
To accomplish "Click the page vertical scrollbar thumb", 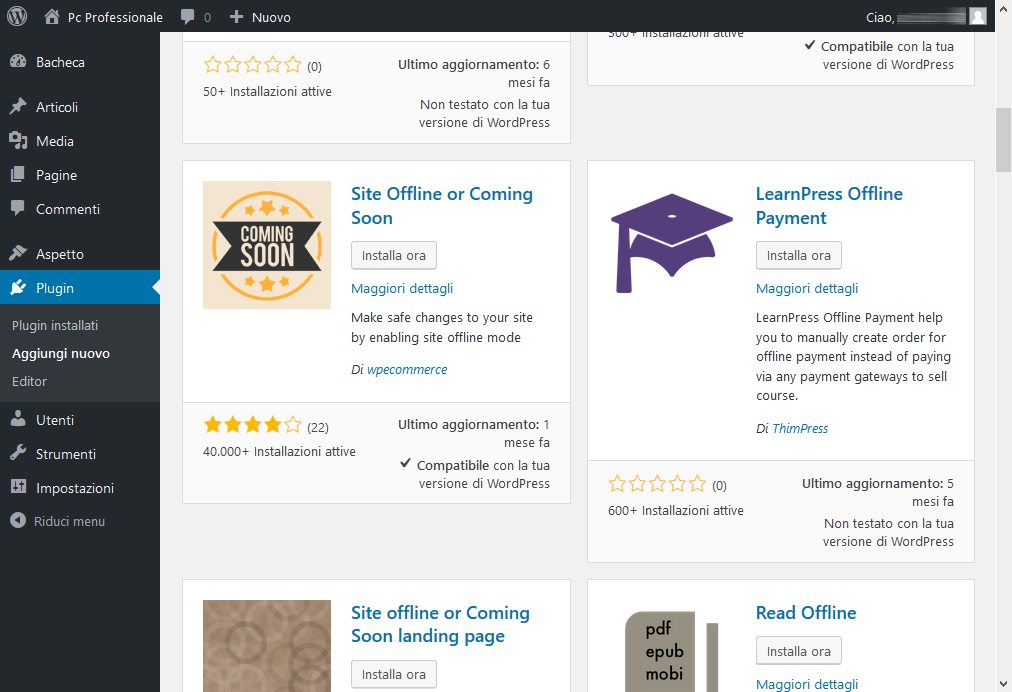I will [x=1003, y=140].
